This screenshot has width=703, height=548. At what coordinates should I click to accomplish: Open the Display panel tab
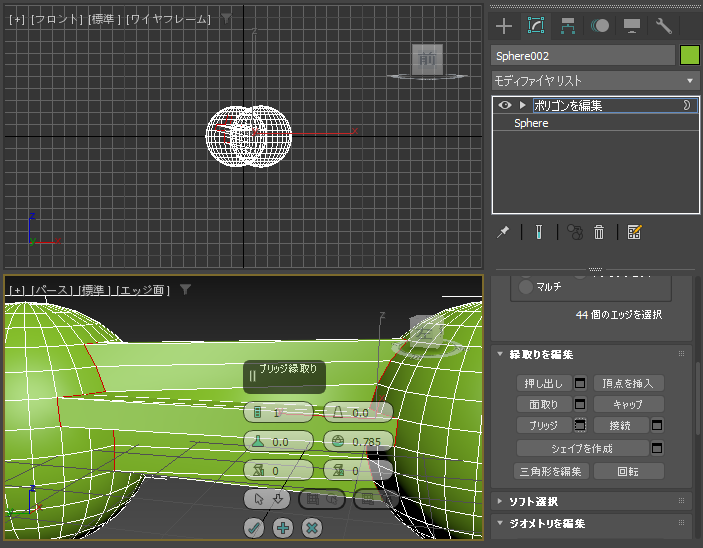pyautogui.click(x=632, y=26)
